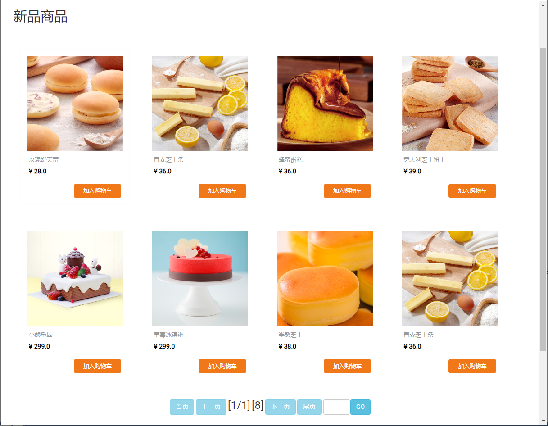Screen dimensions: 548x426
Task: Open the chocolate-drizzled yellow cake slice image
Action: click(325, 103)
